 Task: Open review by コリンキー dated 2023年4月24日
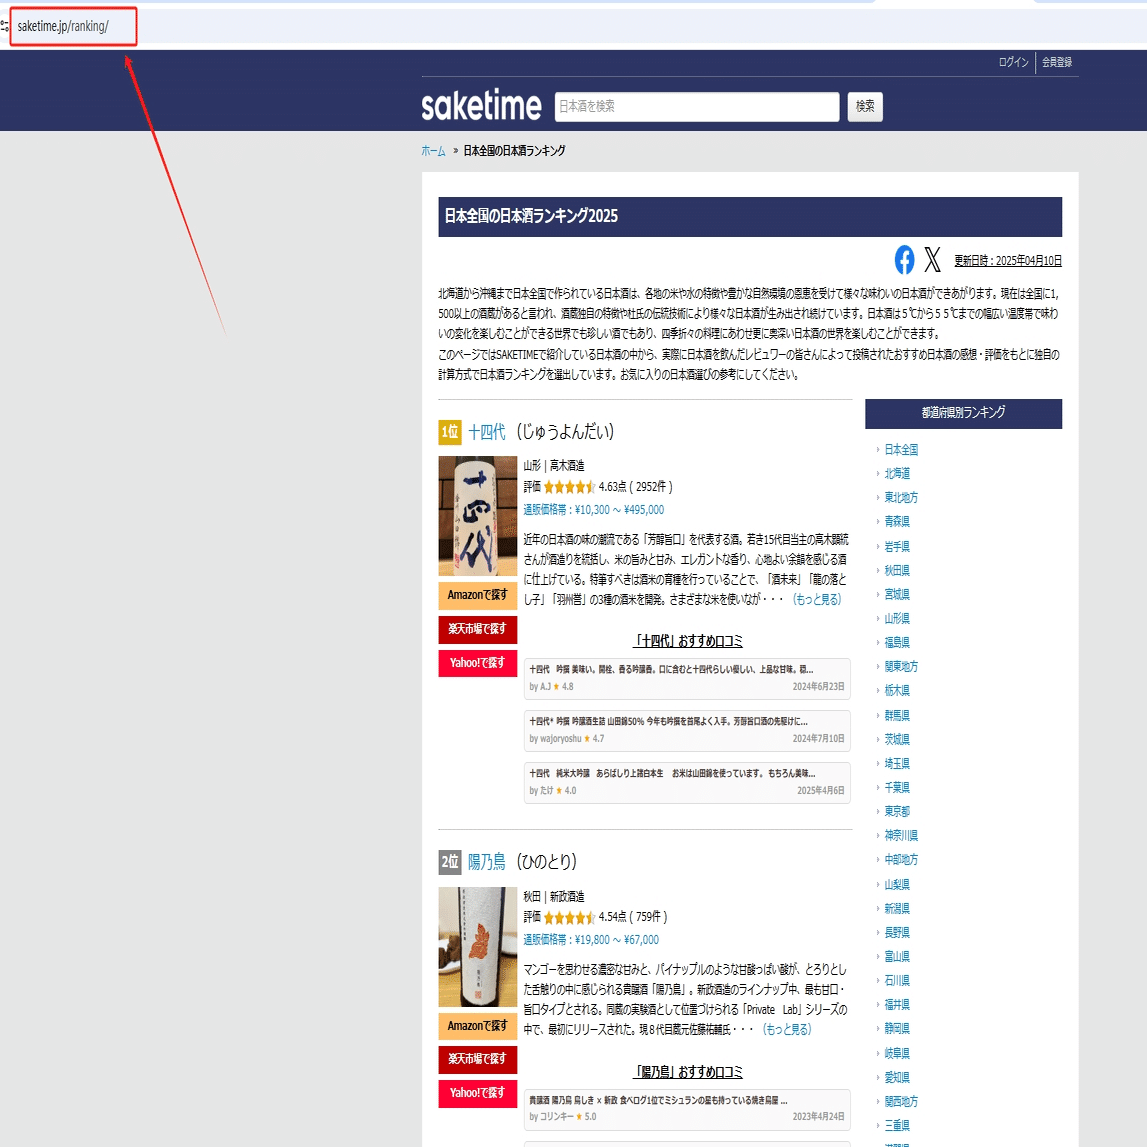(687, 1110)
